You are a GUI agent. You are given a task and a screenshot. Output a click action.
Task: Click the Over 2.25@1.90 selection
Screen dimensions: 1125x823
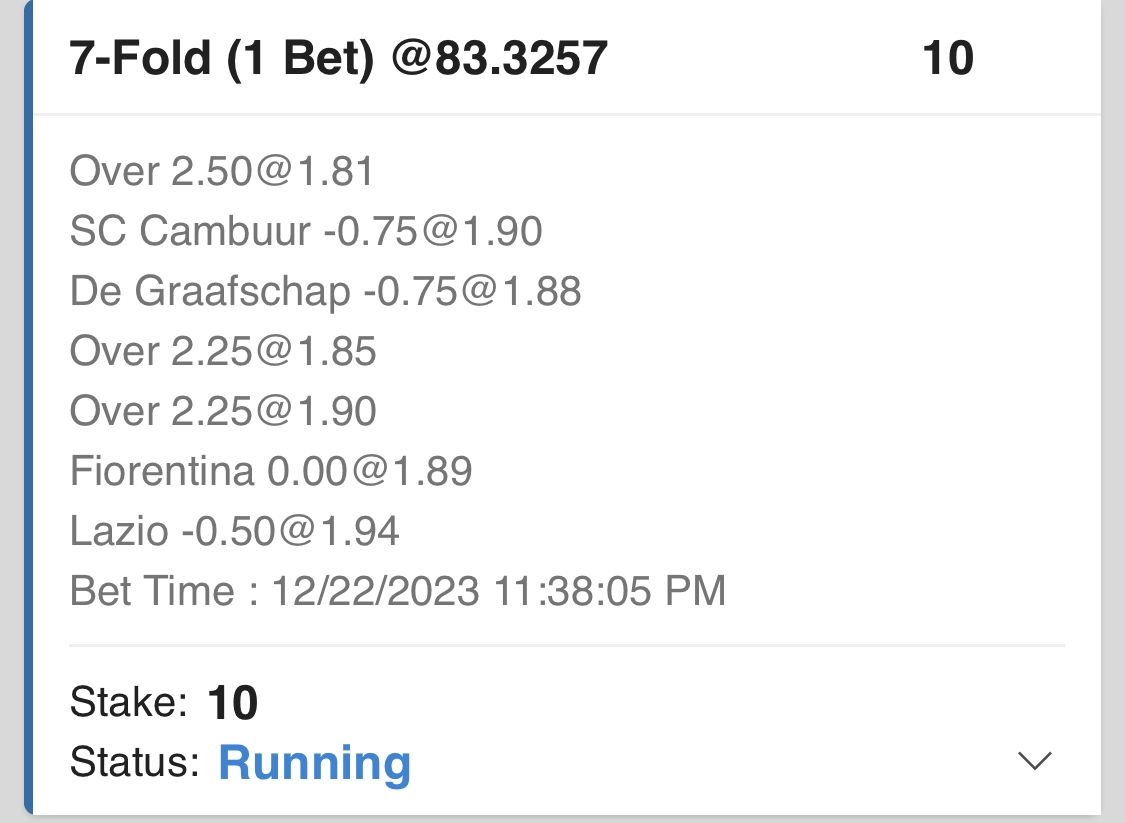click(x=223, y=412)
